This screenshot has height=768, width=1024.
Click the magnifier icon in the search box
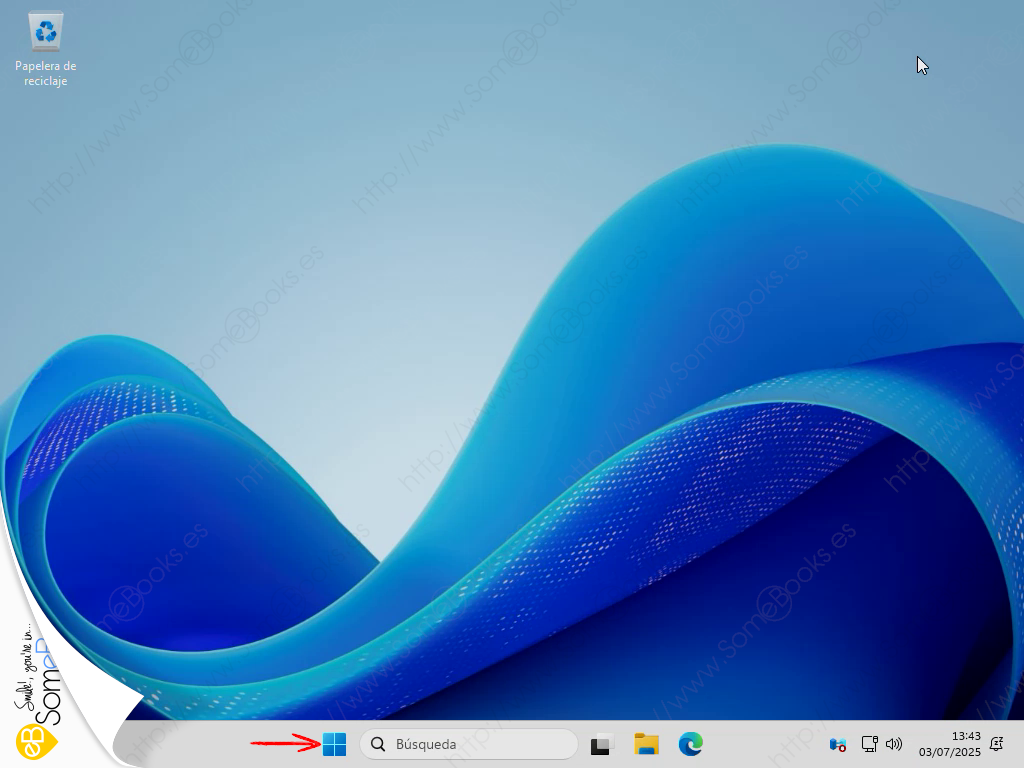pos(378,744)
